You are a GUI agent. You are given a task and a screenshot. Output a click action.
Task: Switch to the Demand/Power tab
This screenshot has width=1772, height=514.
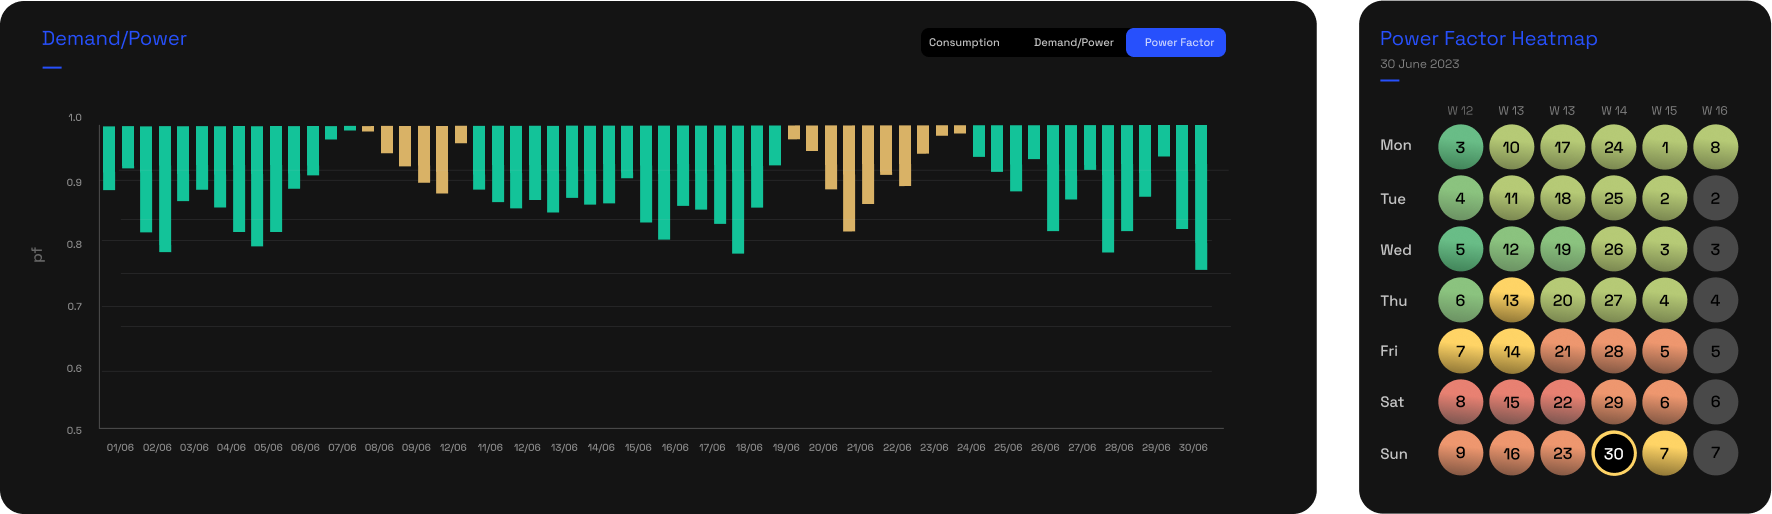click(1073, 42)
